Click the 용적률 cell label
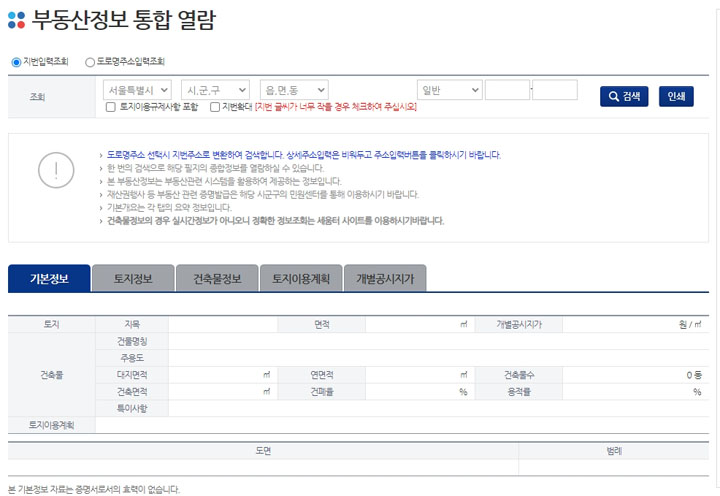Screen dimensions: 720x496 pos(519,392)
